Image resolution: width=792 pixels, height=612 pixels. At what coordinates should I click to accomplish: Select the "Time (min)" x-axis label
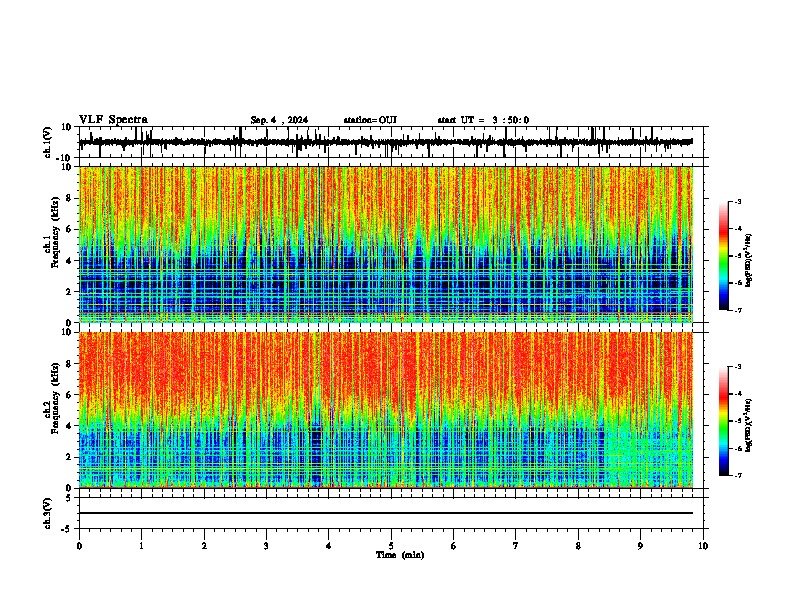point(400,555)
